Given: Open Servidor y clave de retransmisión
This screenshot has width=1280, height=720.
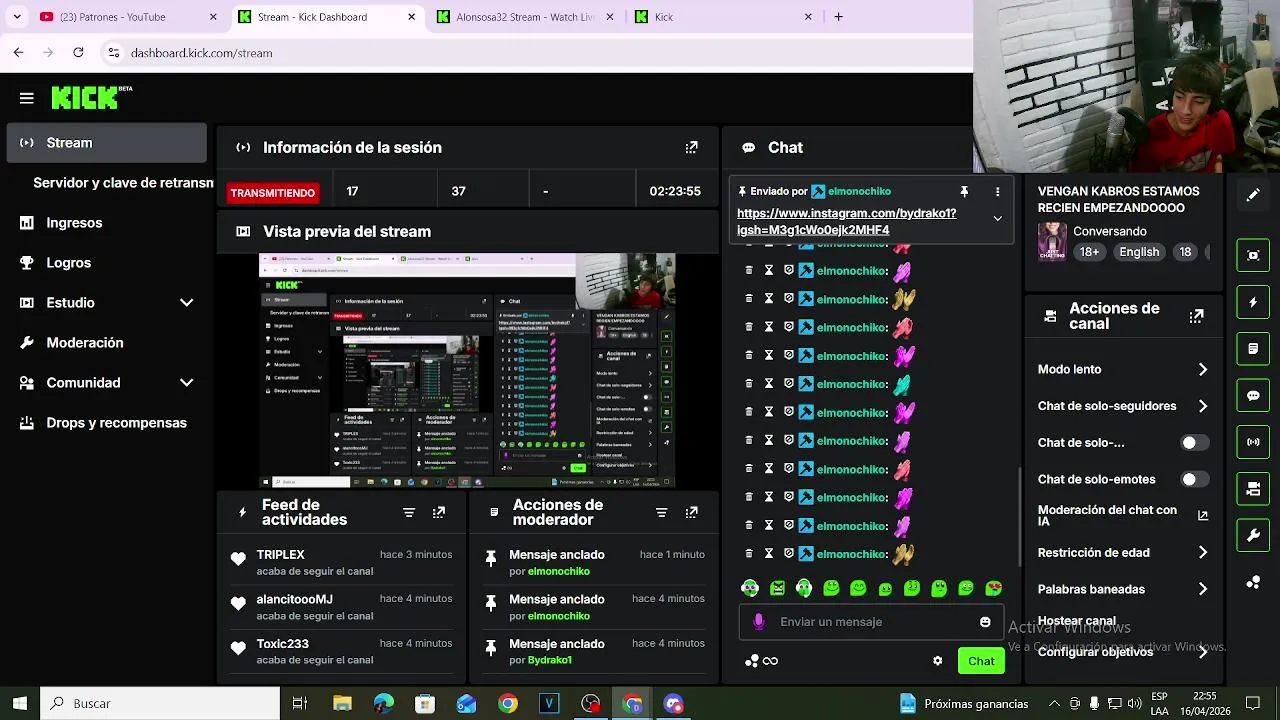Looking at the screenshot, I should [x=123, y=183].
